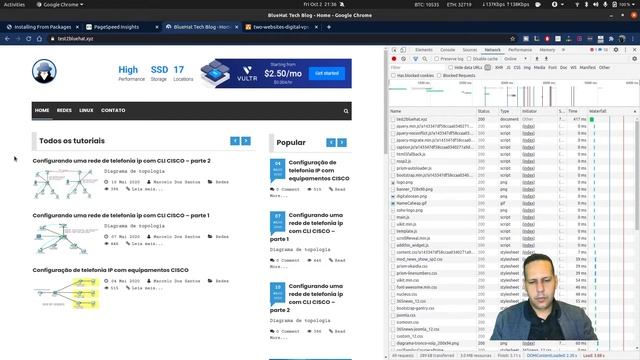640x360 pixels.
Task: Export HAR with the download arrow icon
Action: tap(546, 59)
